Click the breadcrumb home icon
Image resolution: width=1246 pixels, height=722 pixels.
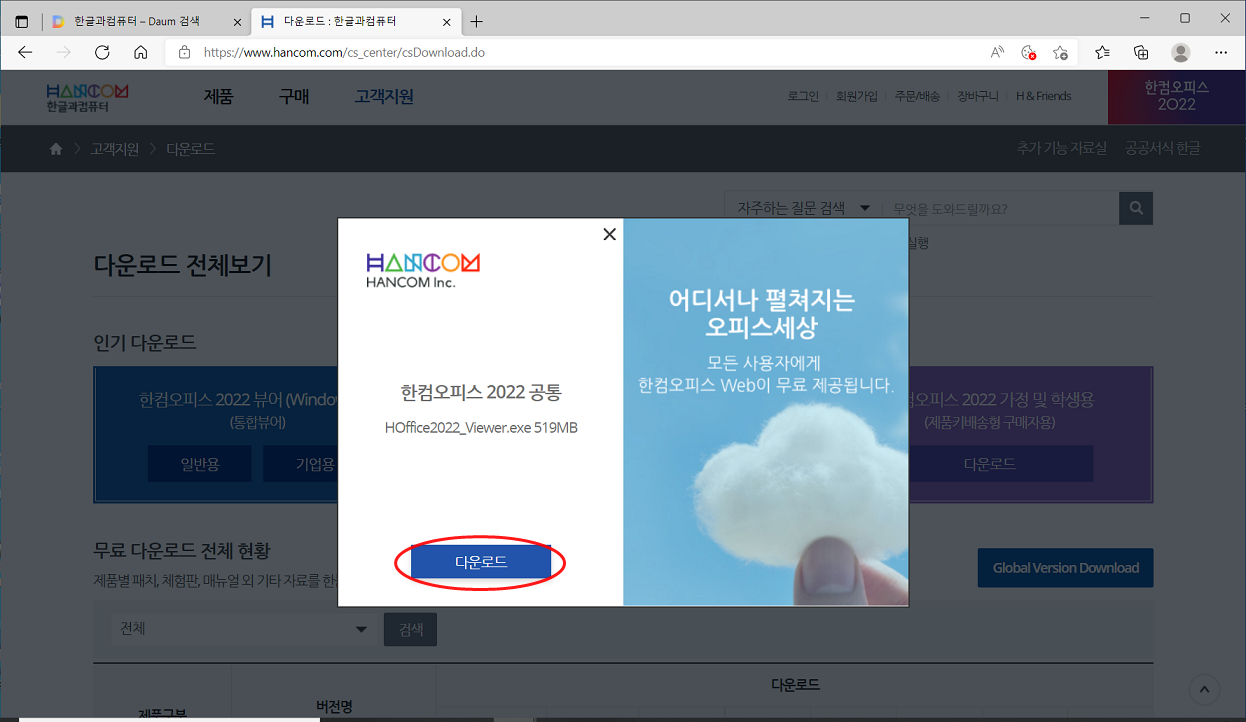tap(56, 148)
